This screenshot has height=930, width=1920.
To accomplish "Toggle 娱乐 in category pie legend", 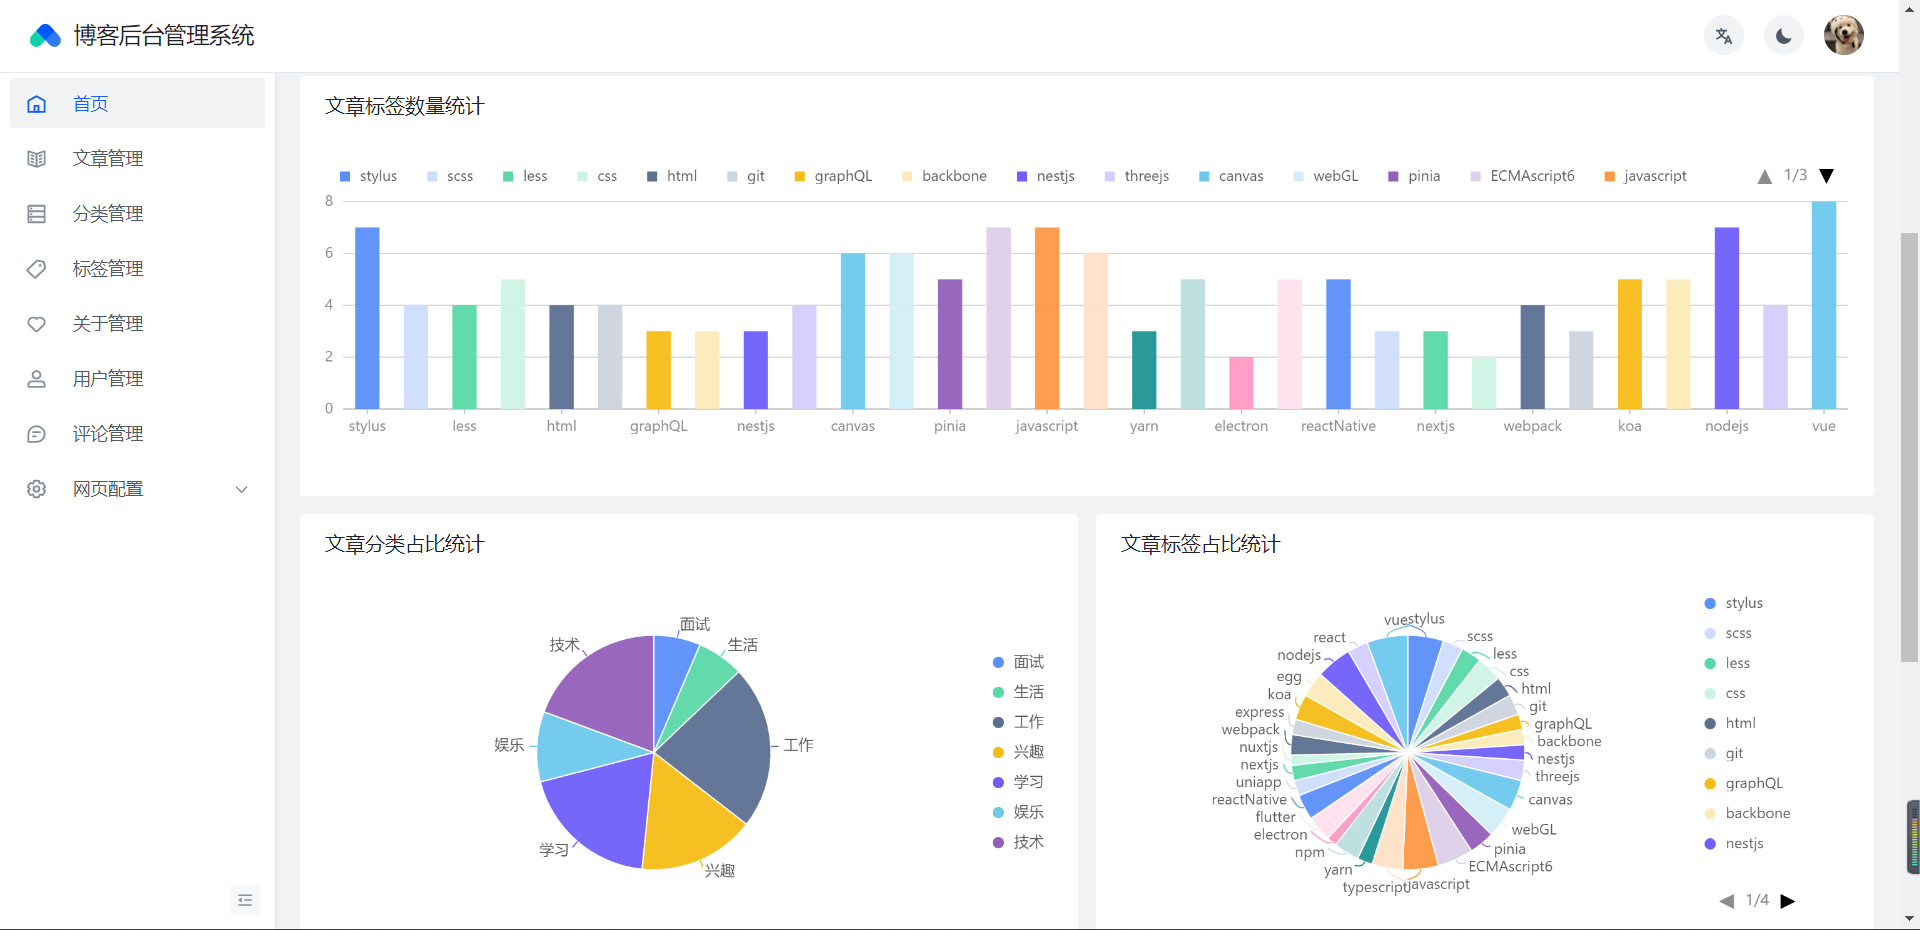I will [1018, 812].
